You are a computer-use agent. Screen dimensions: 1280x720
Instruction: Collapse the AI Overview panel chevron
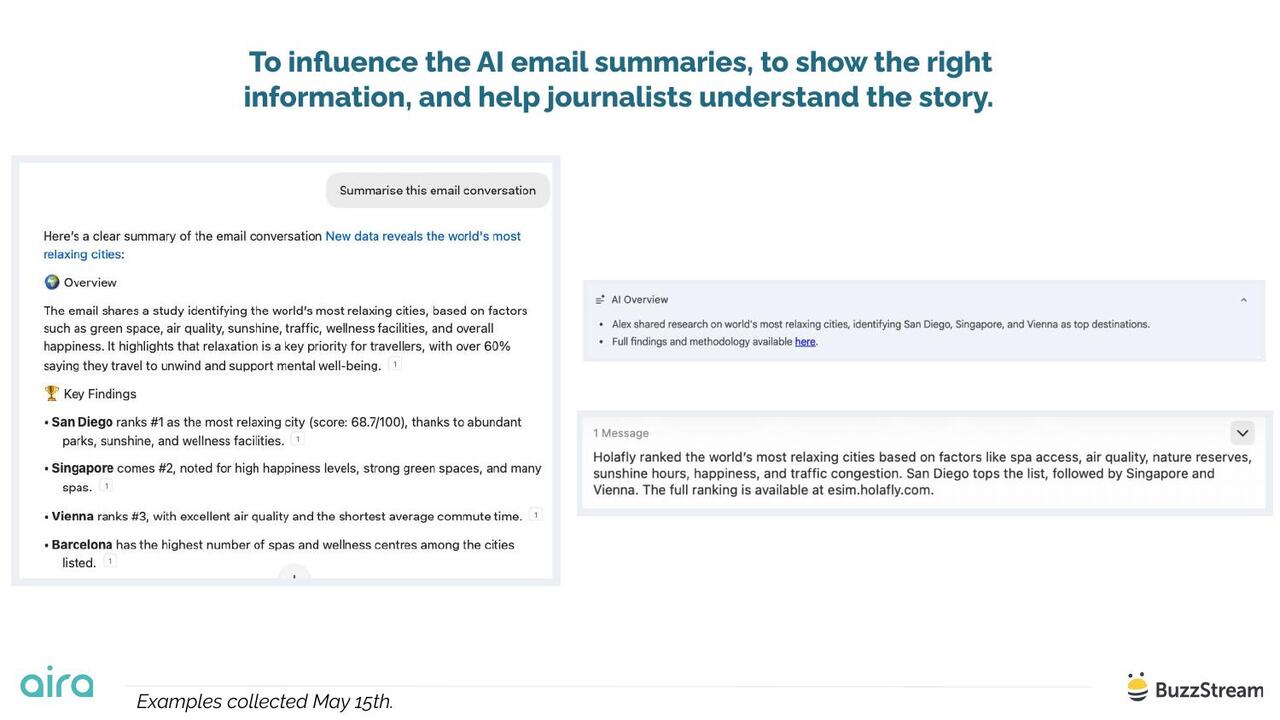1244,300
